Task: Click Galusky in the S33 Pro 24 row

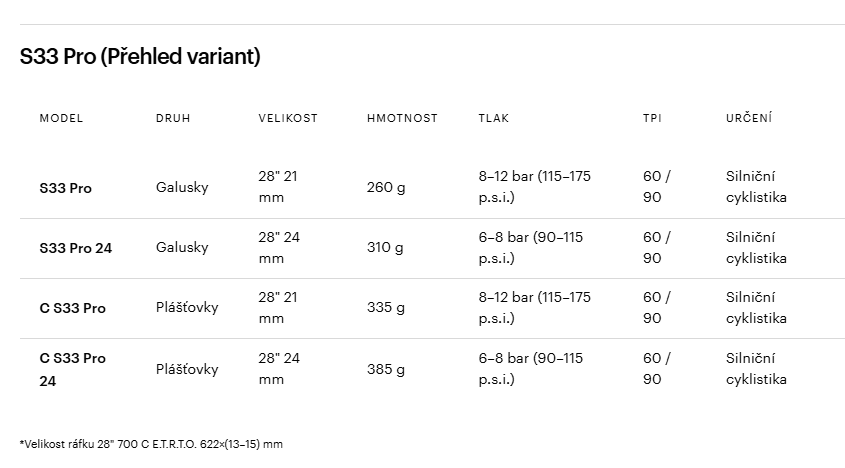Action: 182,247
